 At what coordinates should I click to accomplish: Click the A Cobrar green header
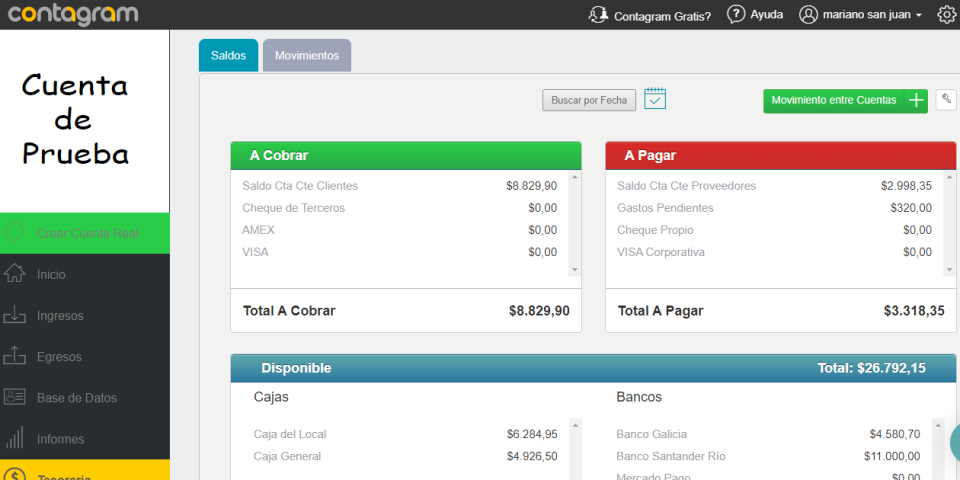(x=406, y=156)
